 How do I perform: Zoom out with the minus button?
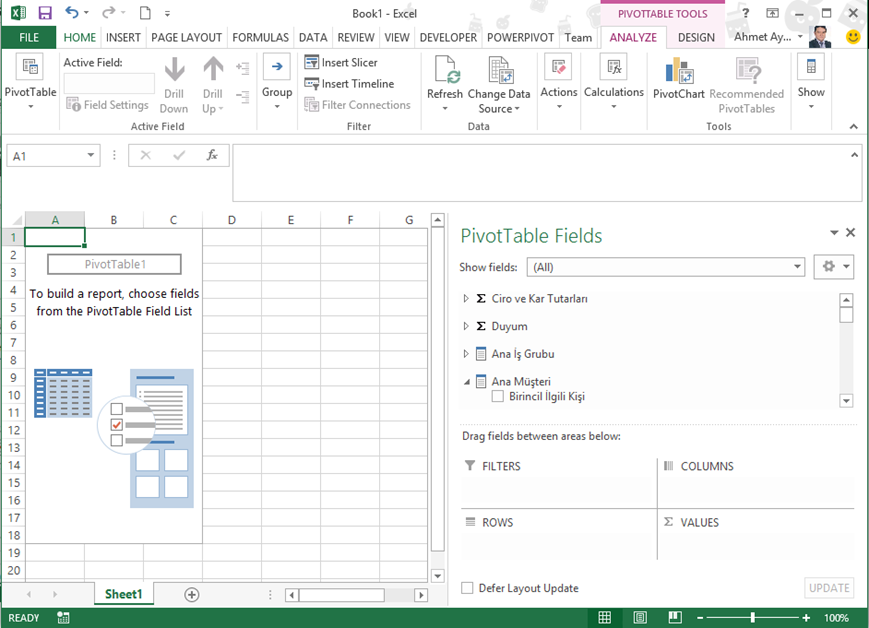[x=700, y=617]
